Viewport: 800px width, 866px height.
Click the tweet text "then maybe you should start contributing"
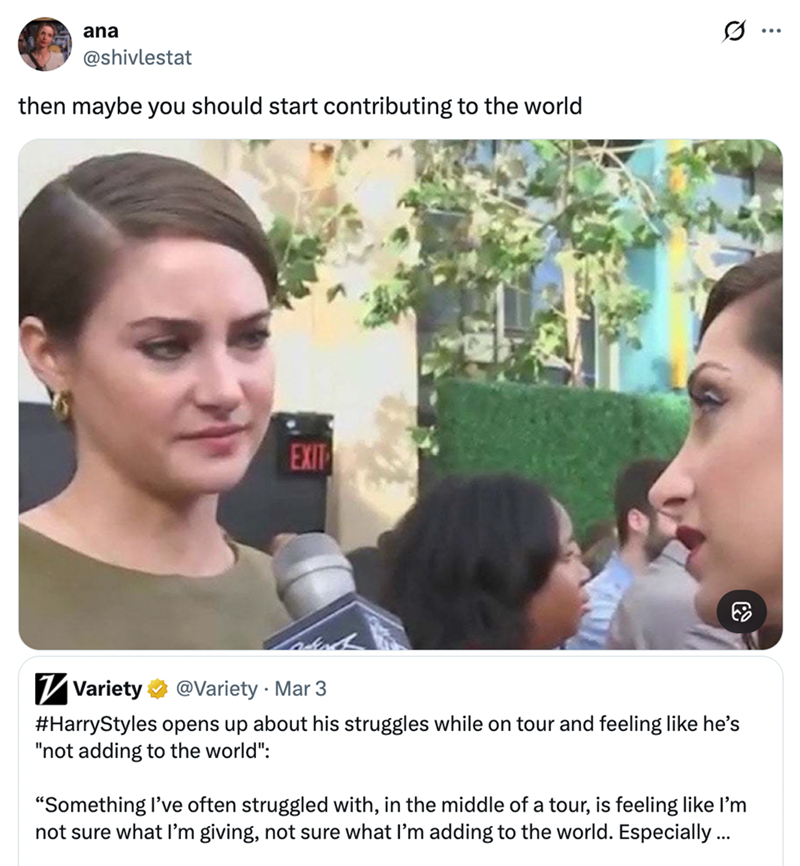299,106
